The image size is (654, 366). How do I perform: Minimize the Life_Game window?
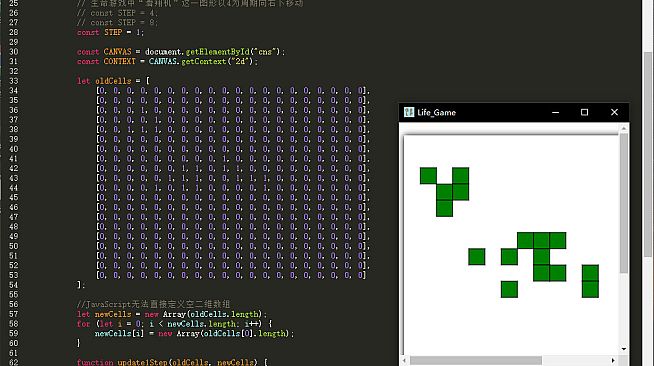point(555,112)
